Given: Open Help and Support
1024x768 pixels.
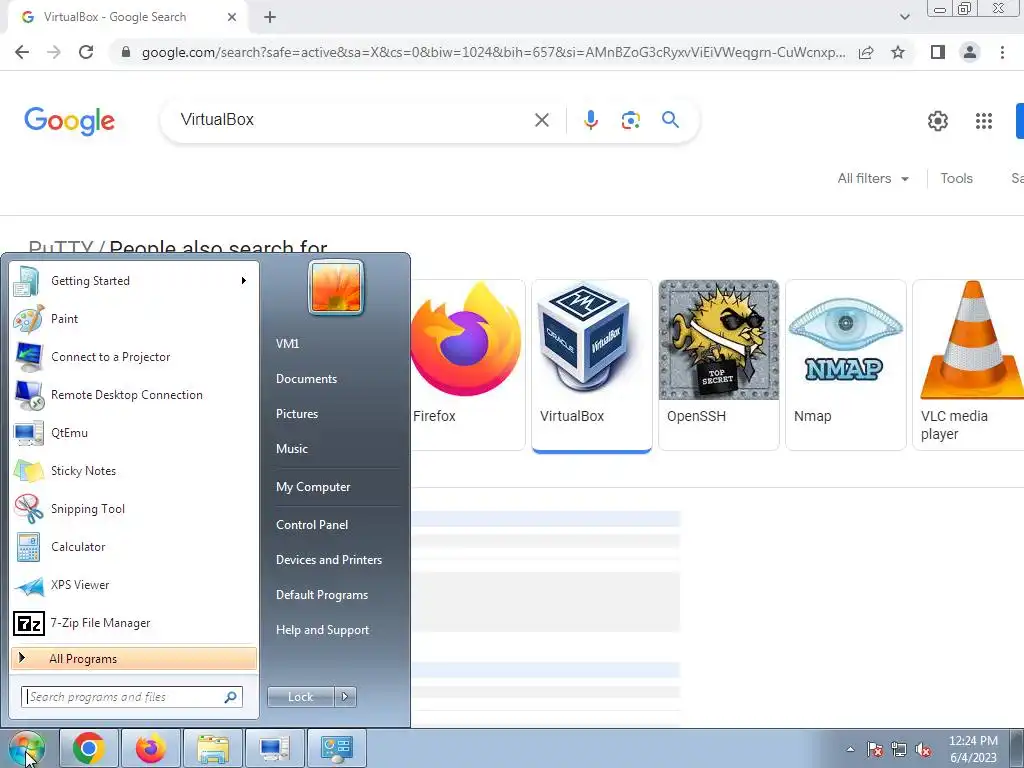Looking at the screenshot, I should 322,630.
